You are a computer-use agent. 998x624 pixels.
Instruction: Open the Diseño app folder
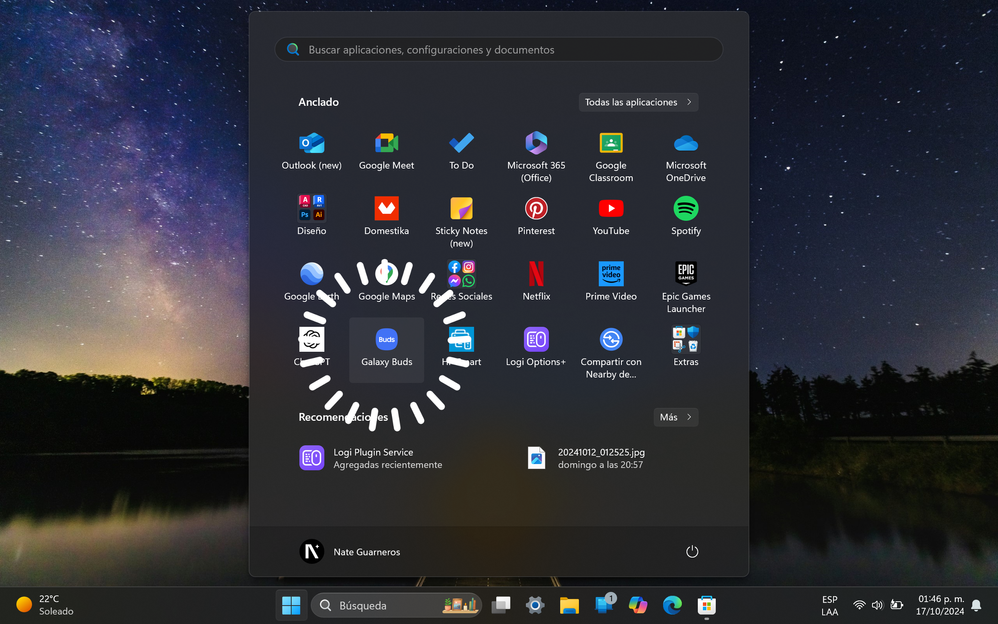[311, 216]
